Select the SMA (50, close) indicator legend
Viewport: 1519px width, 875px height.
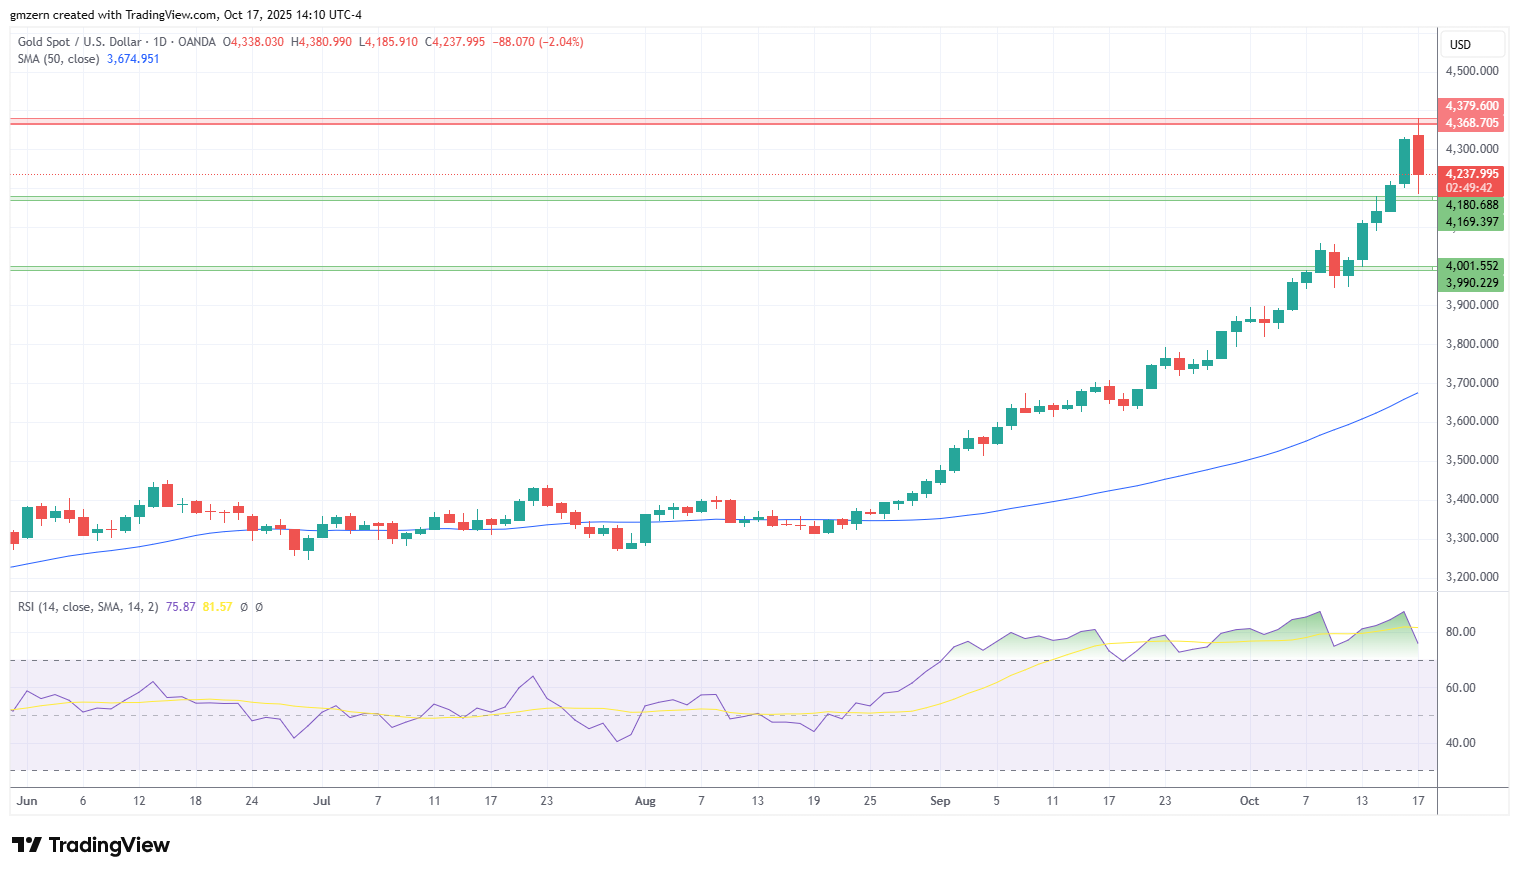click(x=58, y=59)
